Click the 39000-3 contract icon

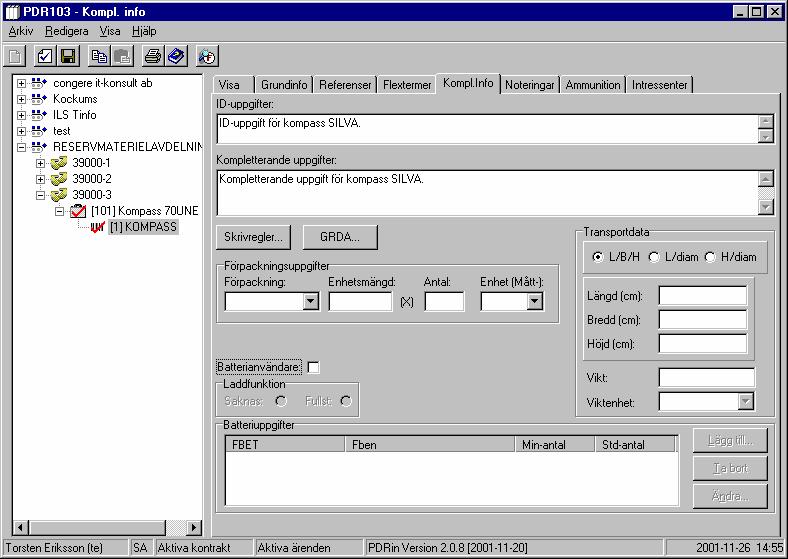tap(59, 195)
